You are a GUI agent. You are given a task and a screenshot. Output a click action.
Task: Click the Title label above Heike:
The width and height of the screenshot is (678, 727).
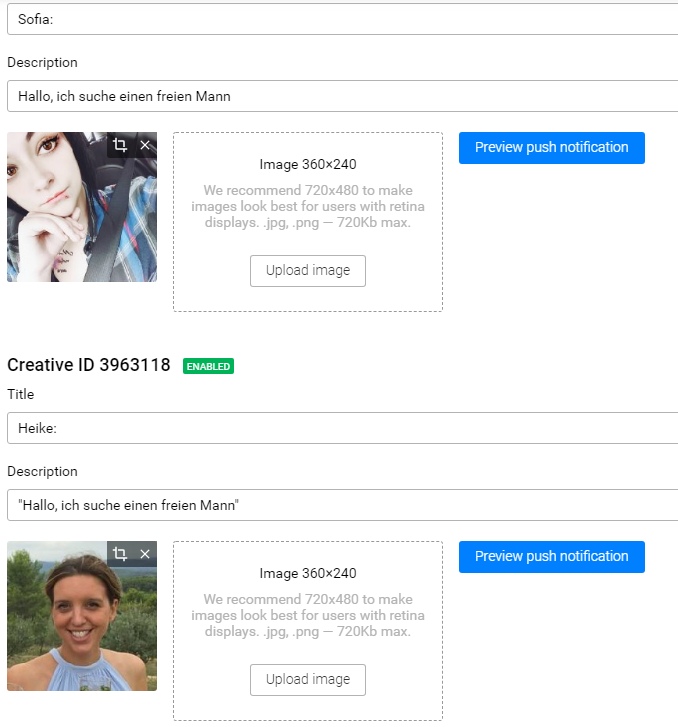21,394
